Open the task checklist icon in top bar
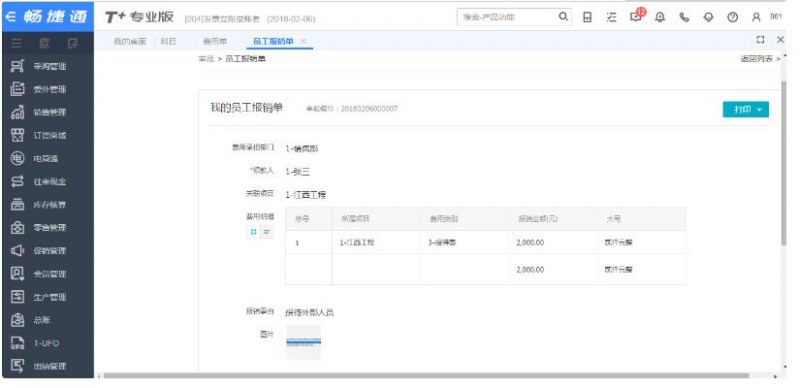The height and width of the screenshot is (388, 800). (611, 17)
